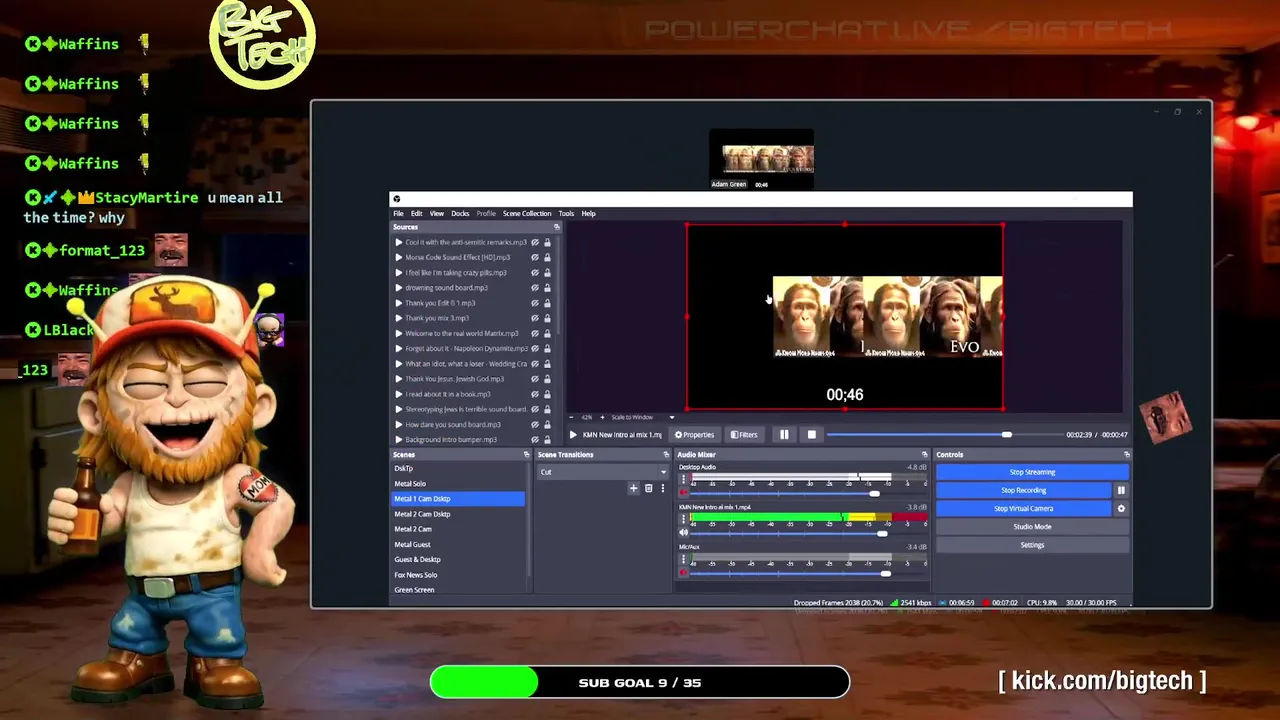Select the Metal Solo scene
The image size is (1280, 720).
point(458,484)
